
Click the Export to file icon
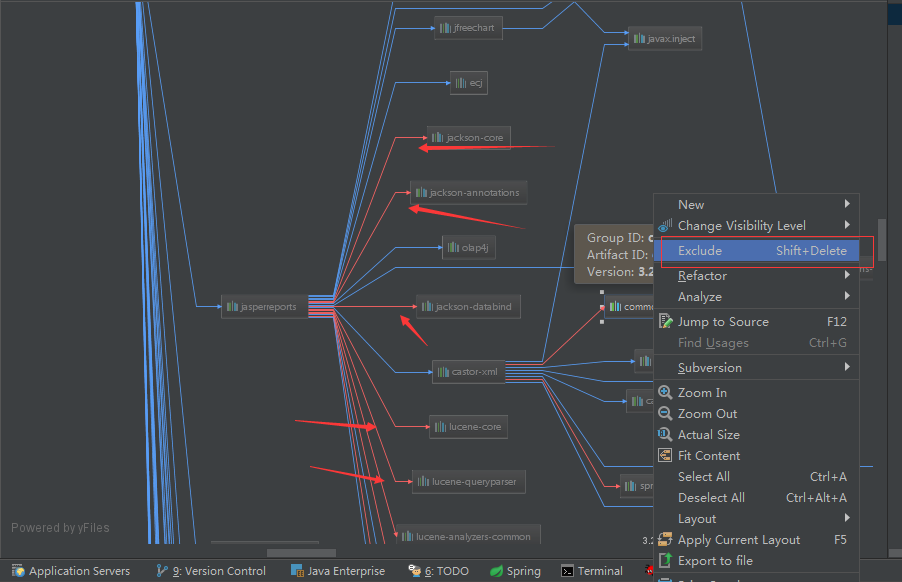pos(665,561)
